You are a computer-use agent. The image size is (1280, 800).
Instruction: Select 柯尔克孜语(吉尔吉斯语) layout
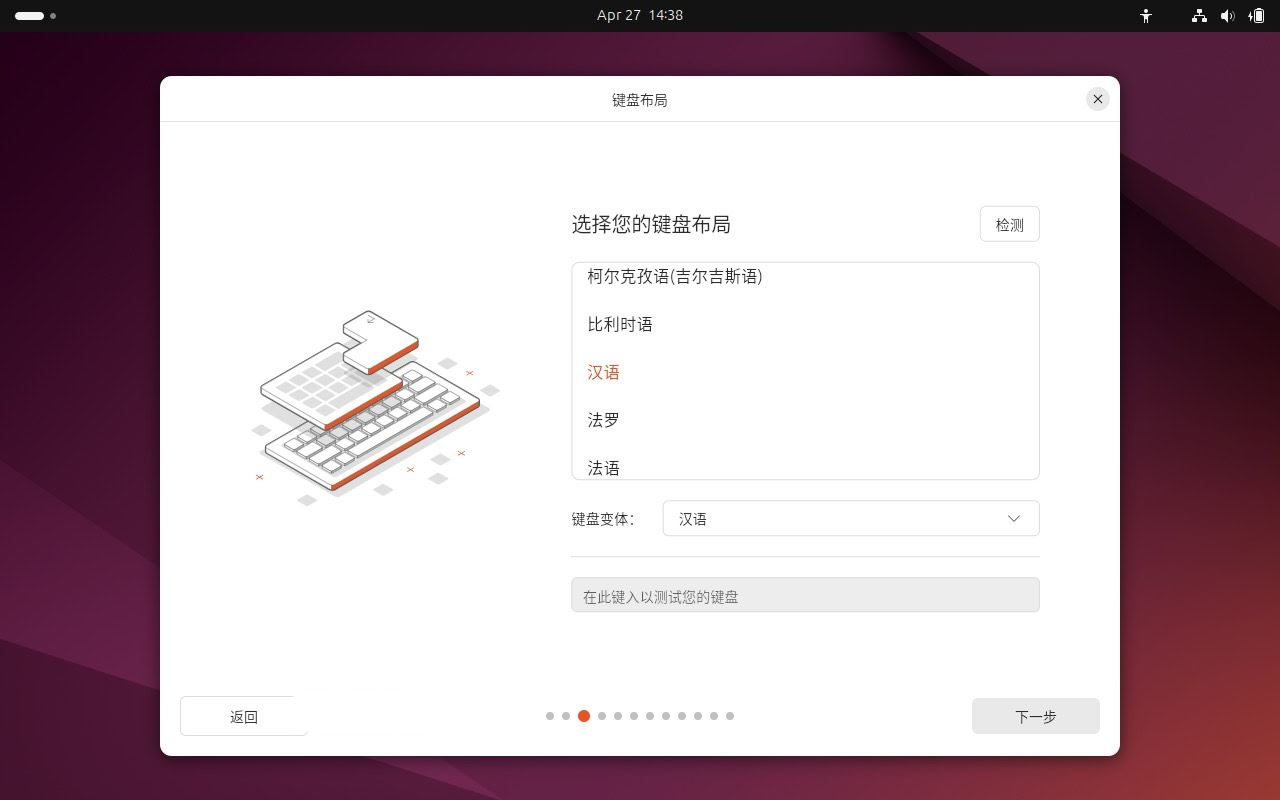(x=675, y=277)
